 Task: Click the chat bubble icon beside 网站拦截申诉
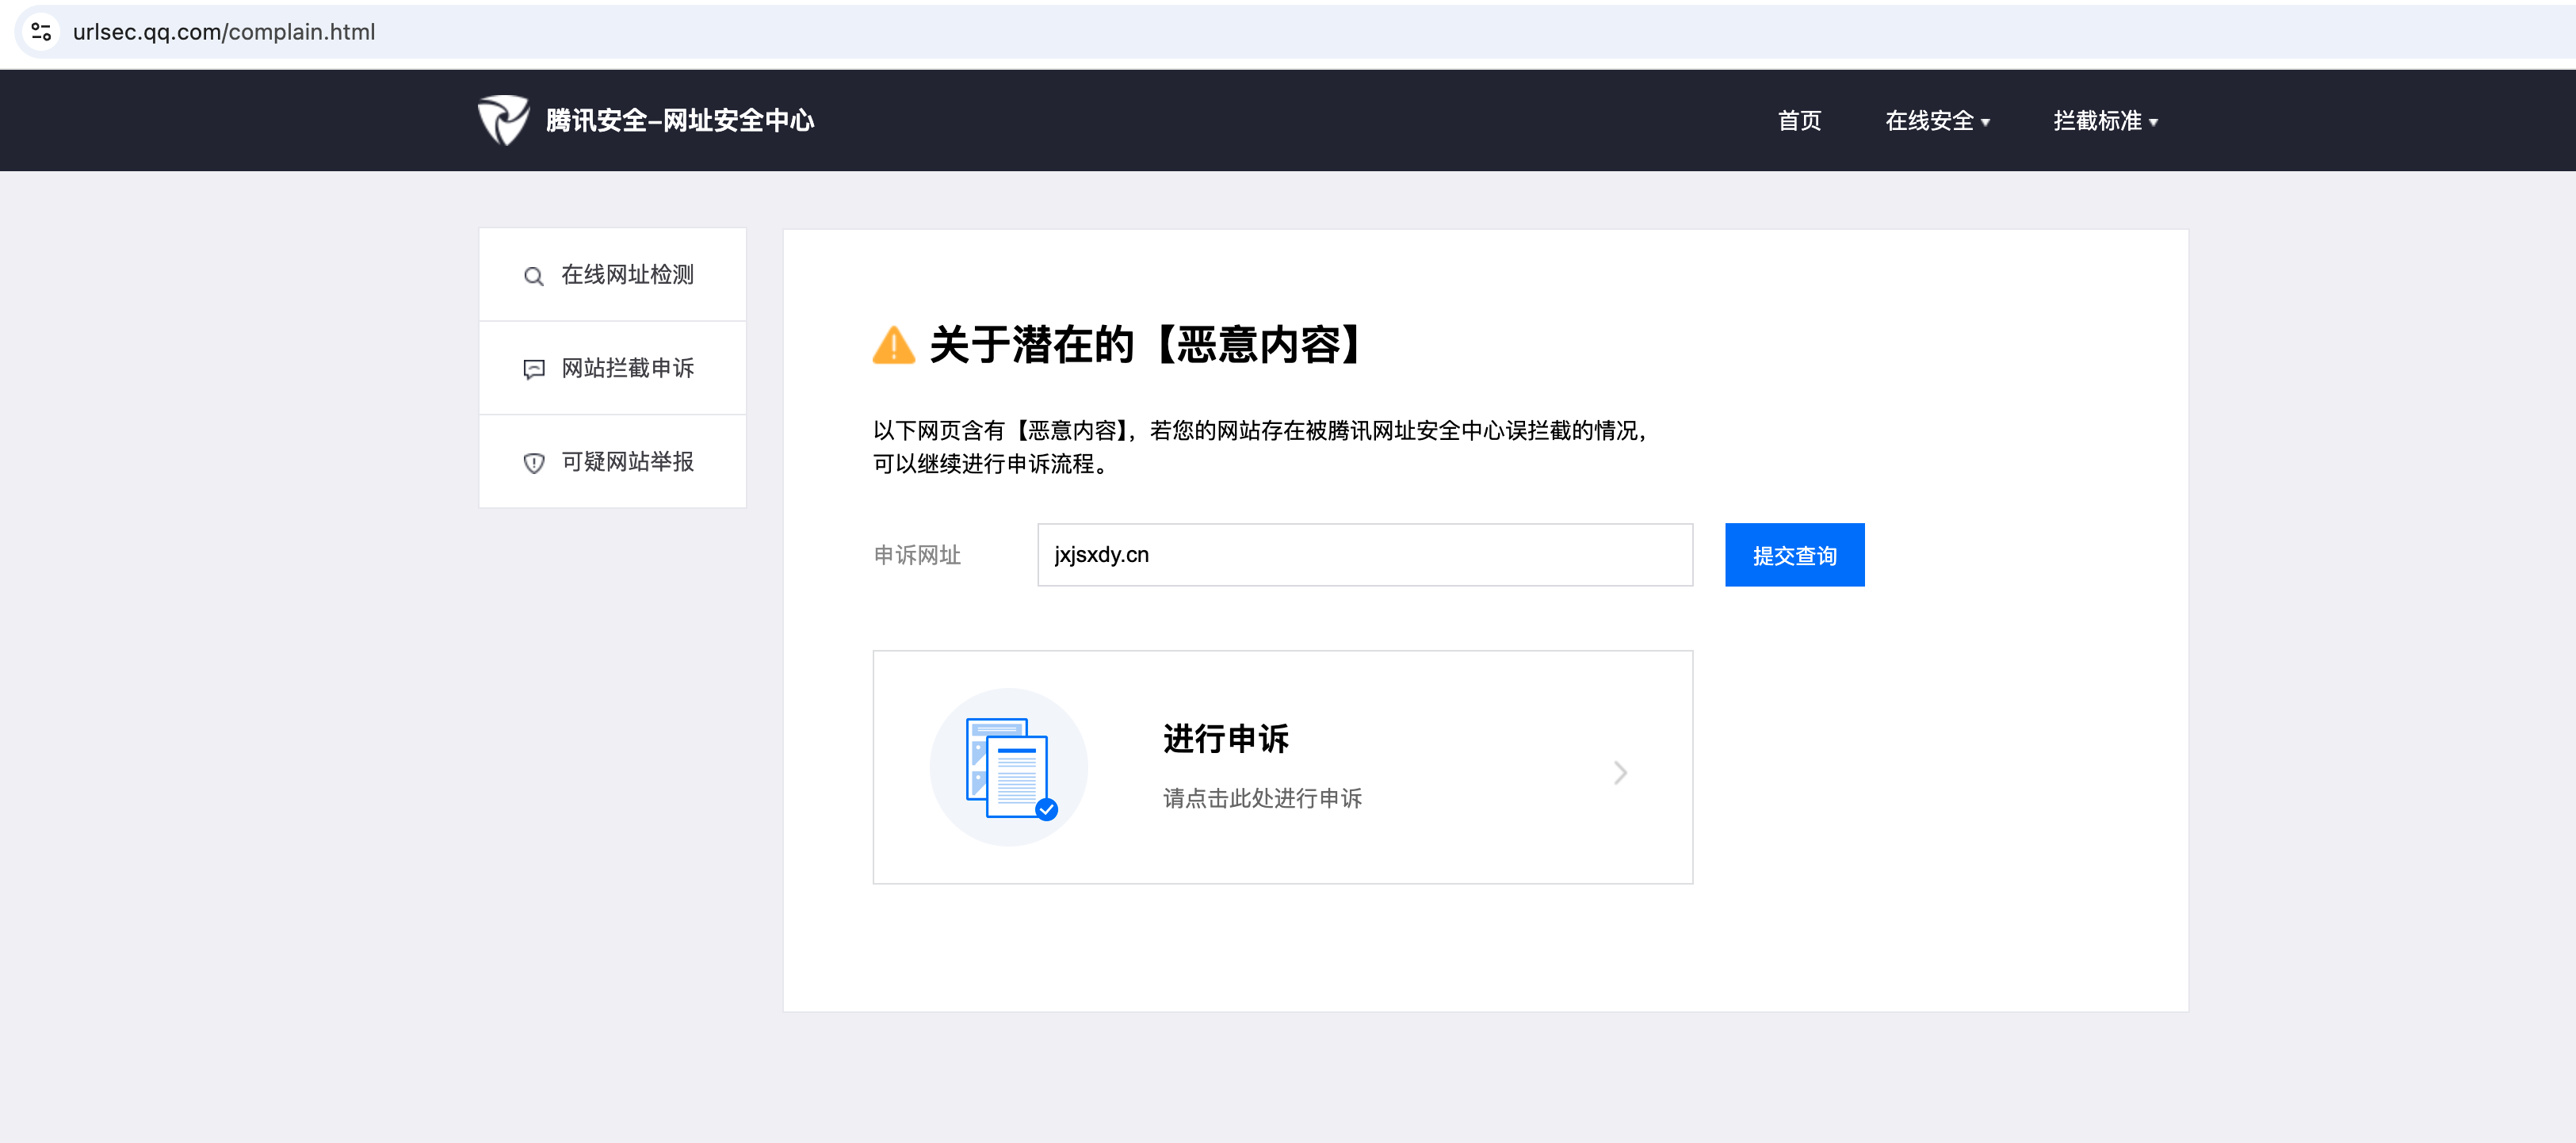534,369
